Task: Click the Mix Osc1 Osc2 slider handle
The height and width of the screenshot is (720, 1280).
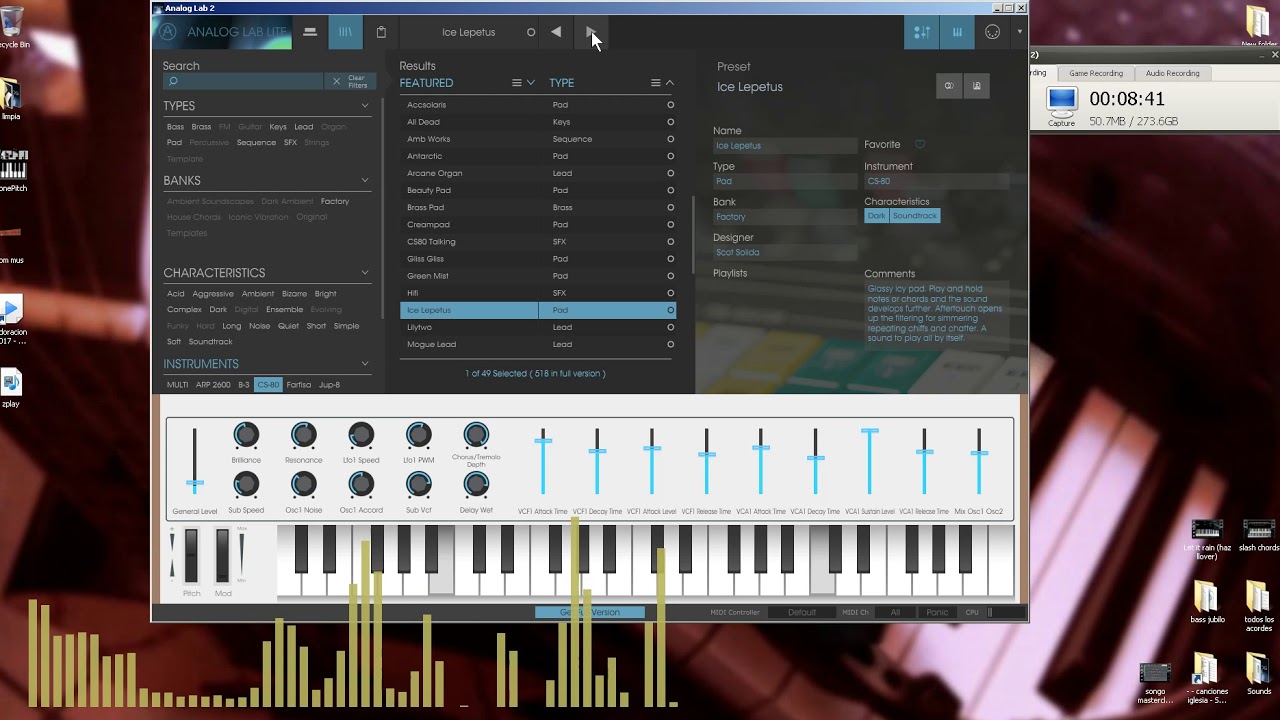Action: point(979,453)
